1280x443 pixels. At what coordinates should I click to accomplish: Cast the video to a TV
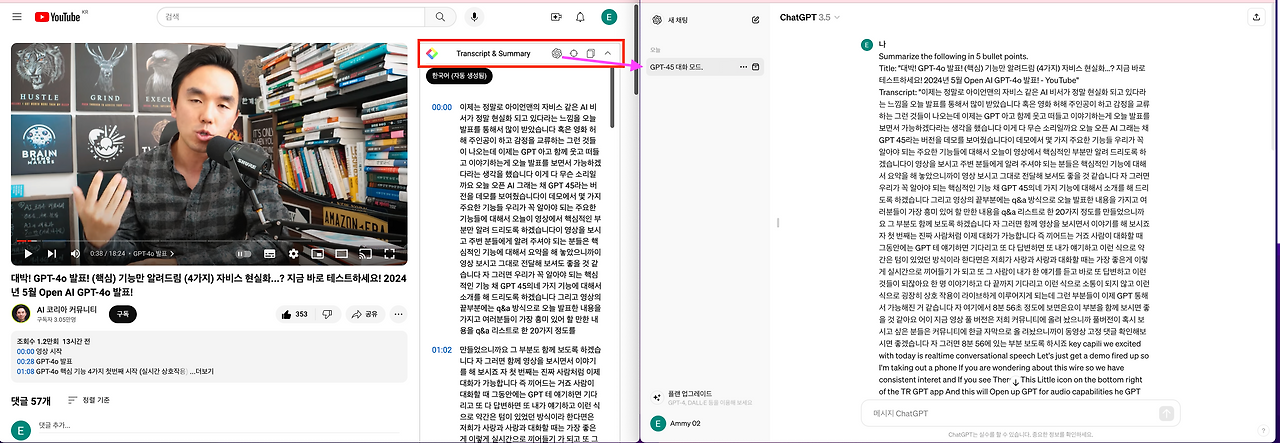pos(364,254)
